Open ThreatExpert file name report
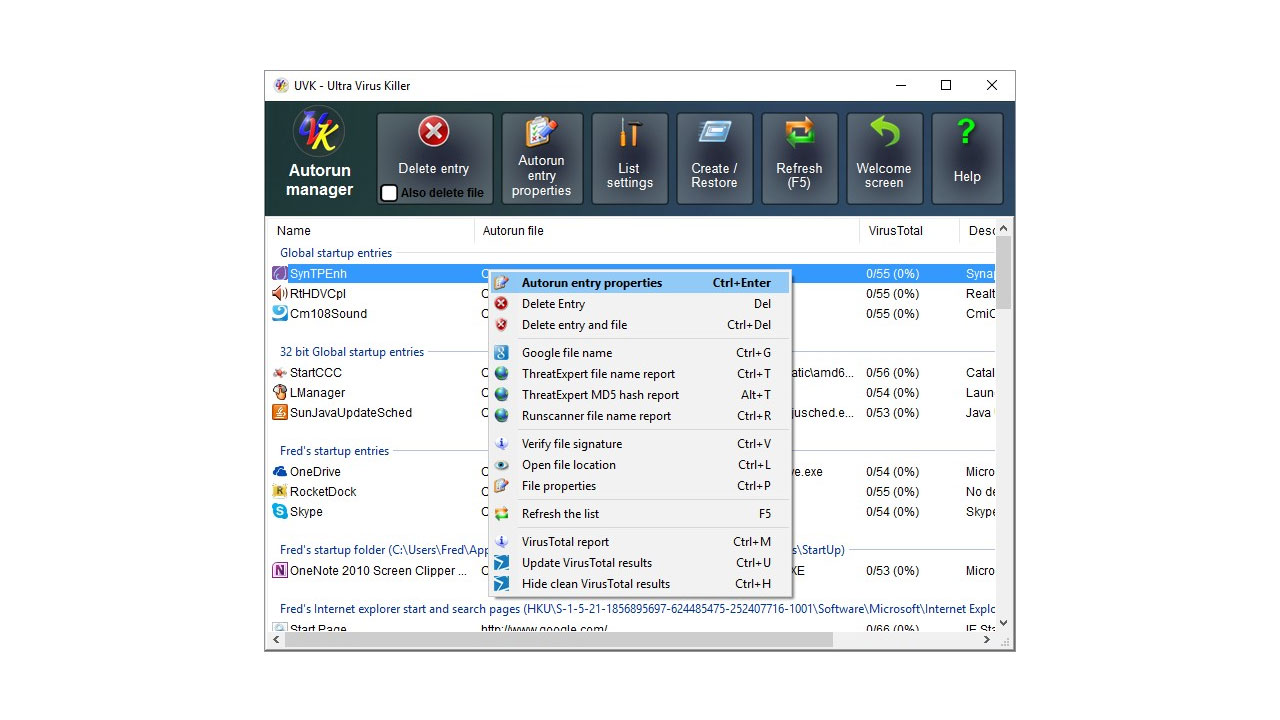The width and height of the screenshot is (1280, 720). (x=640, y=374)
